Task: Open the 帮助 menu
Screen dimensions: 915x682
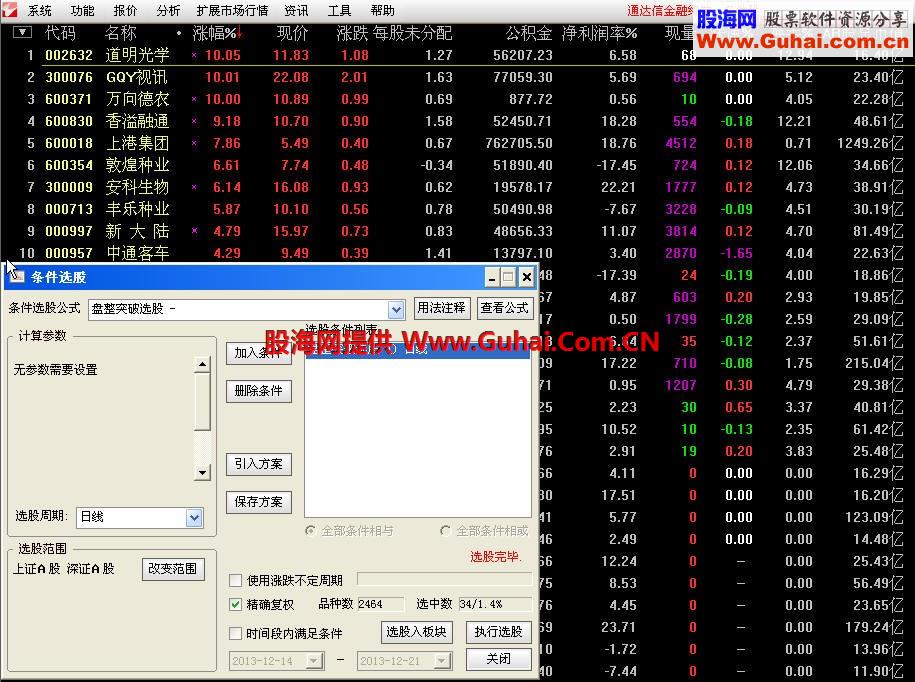Action: (383, 11)
